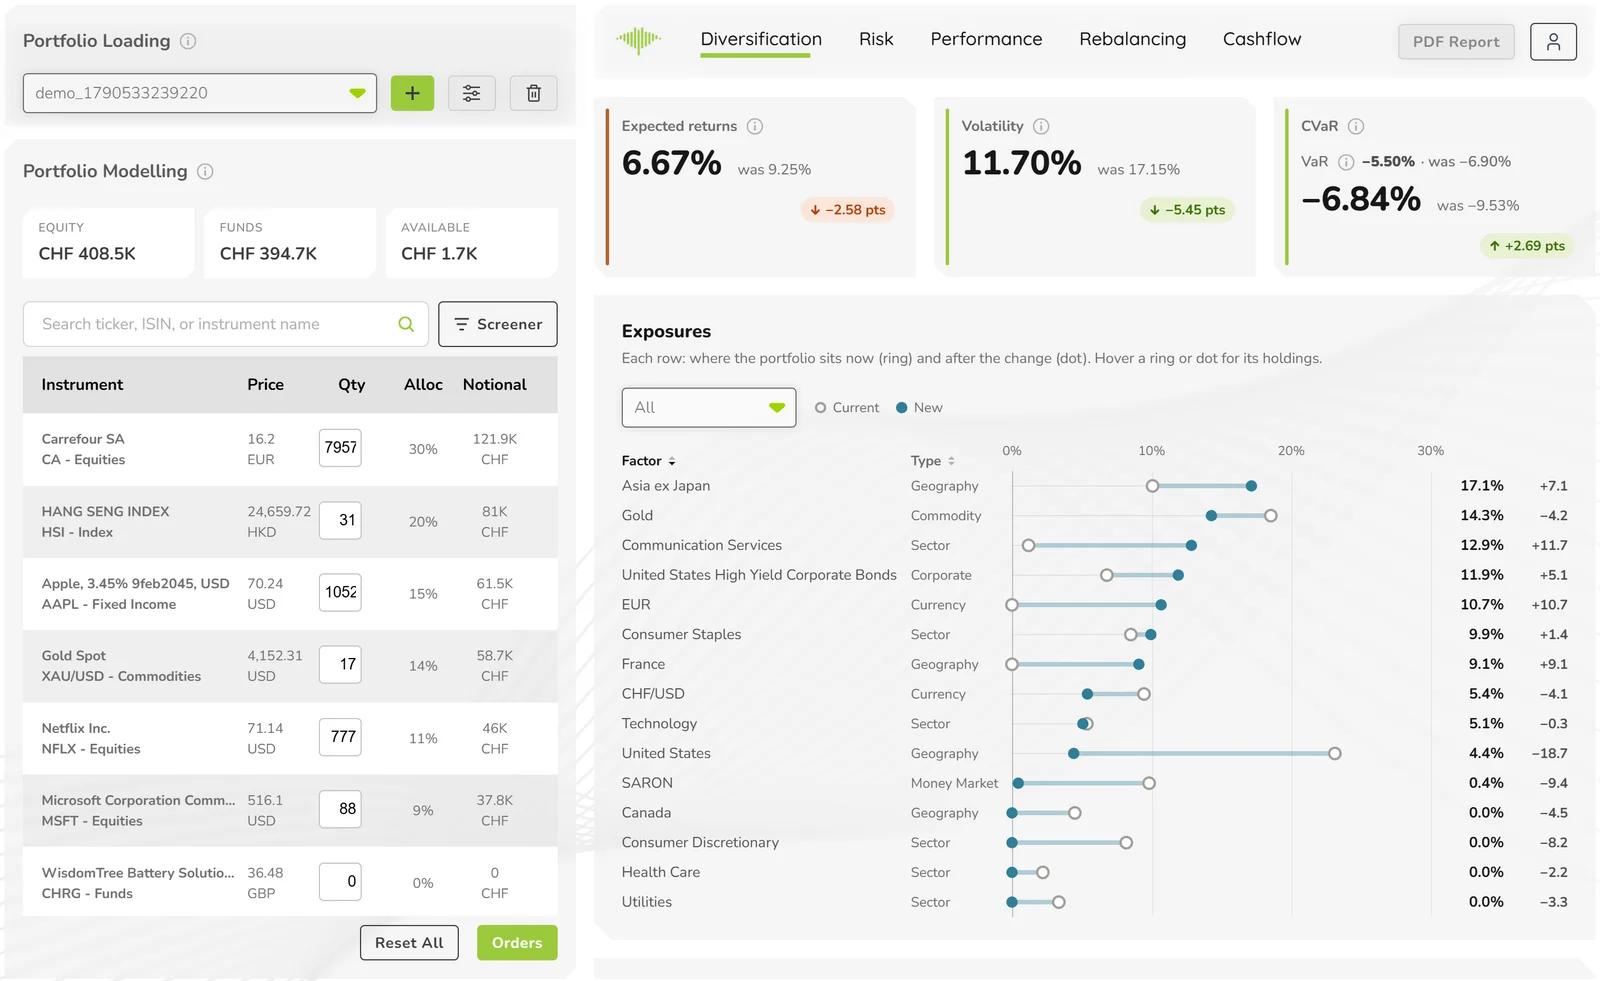Click the delete portfolio trash icon
Screen dimensions: 1600x981
coord(534,93)
